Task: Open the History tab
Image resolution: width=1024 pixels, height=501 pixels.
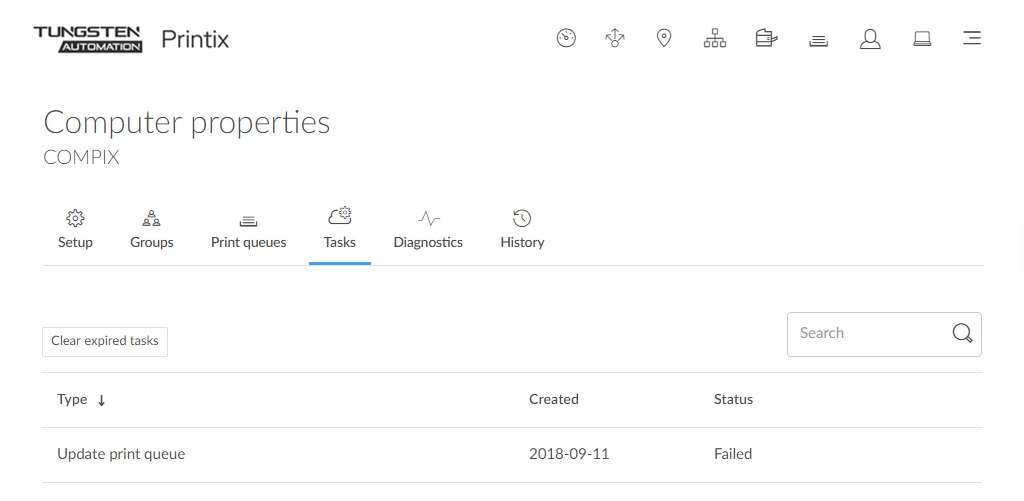Action: coord(522,230)
